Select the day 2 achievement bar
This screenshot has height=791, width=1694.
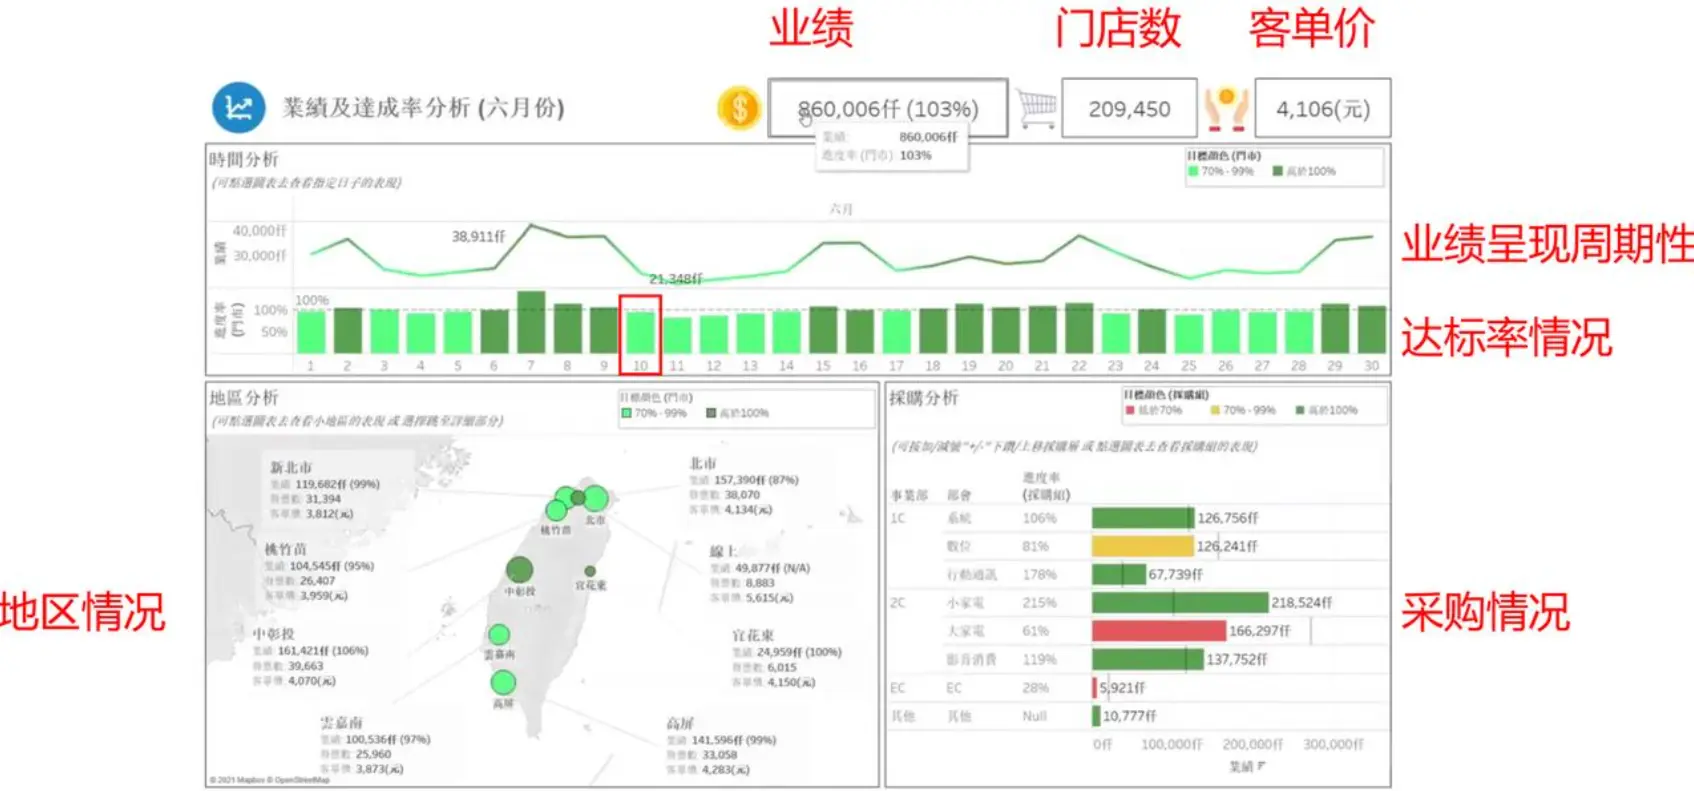point(348,330)
